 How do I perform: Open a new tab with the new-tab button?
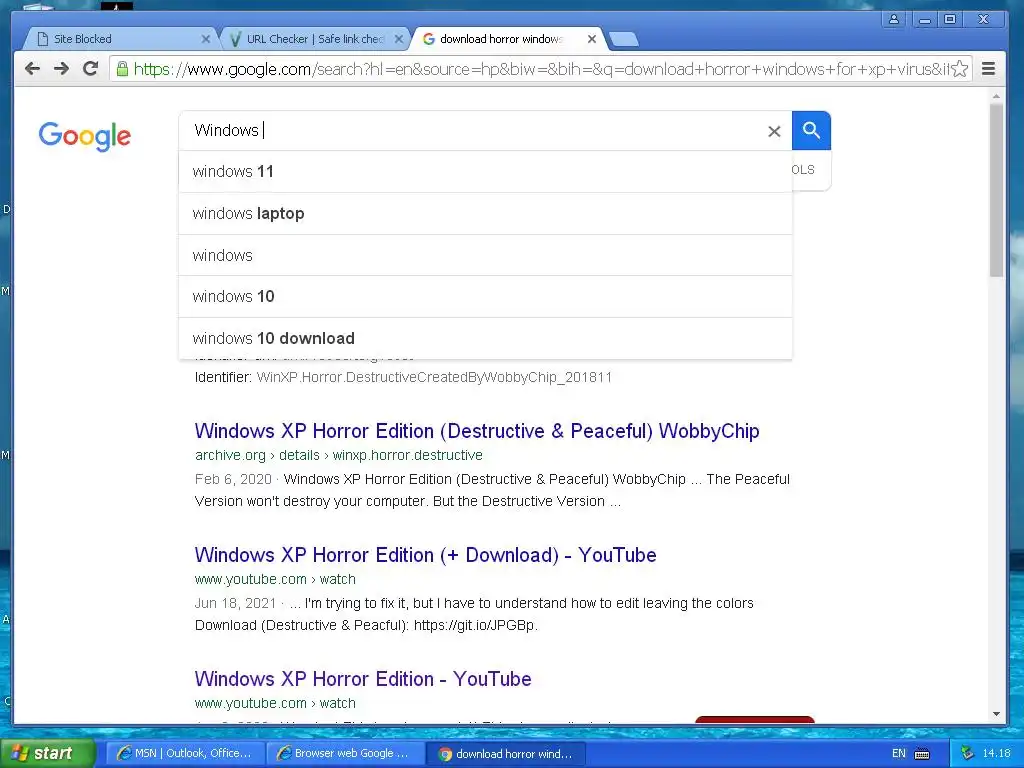pyautogui.click(x=624, y=40)
